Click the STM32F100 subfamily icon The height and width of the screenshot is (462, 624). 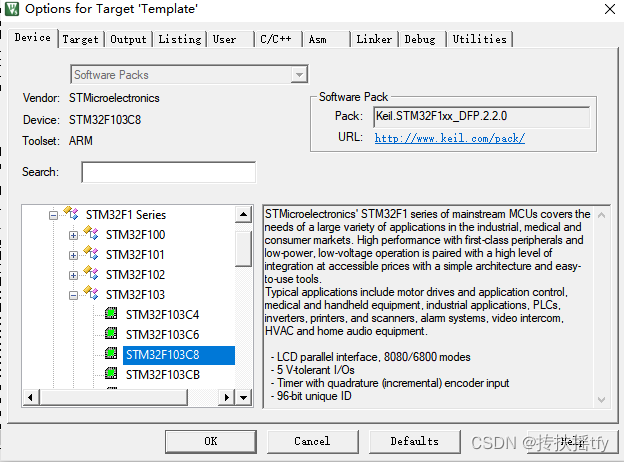(x=91, y=233)
